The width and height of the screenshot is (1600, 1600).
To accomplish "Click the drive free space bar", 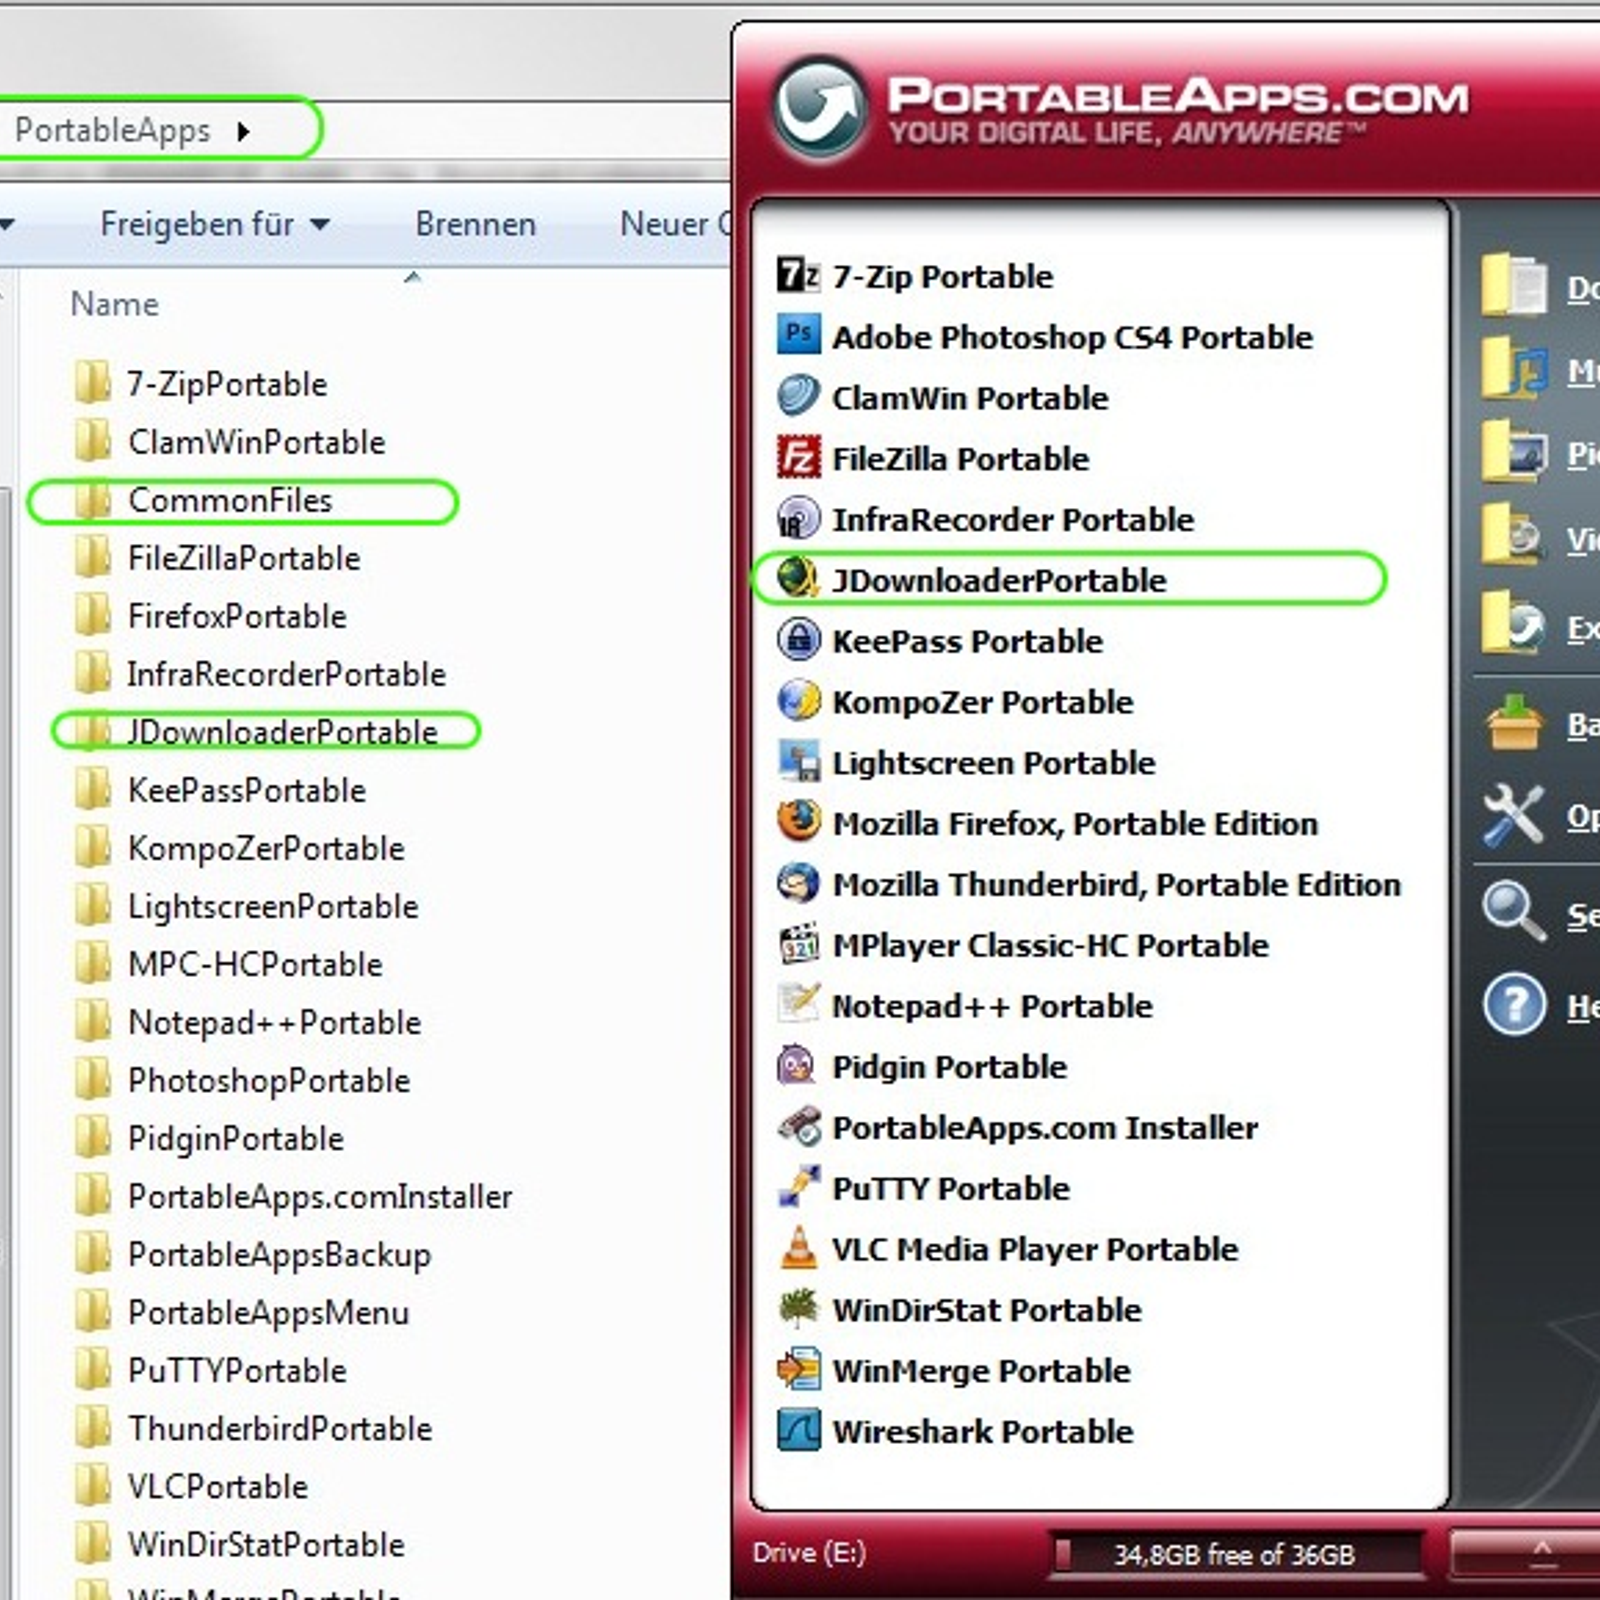I will tap(1236, 1554).
